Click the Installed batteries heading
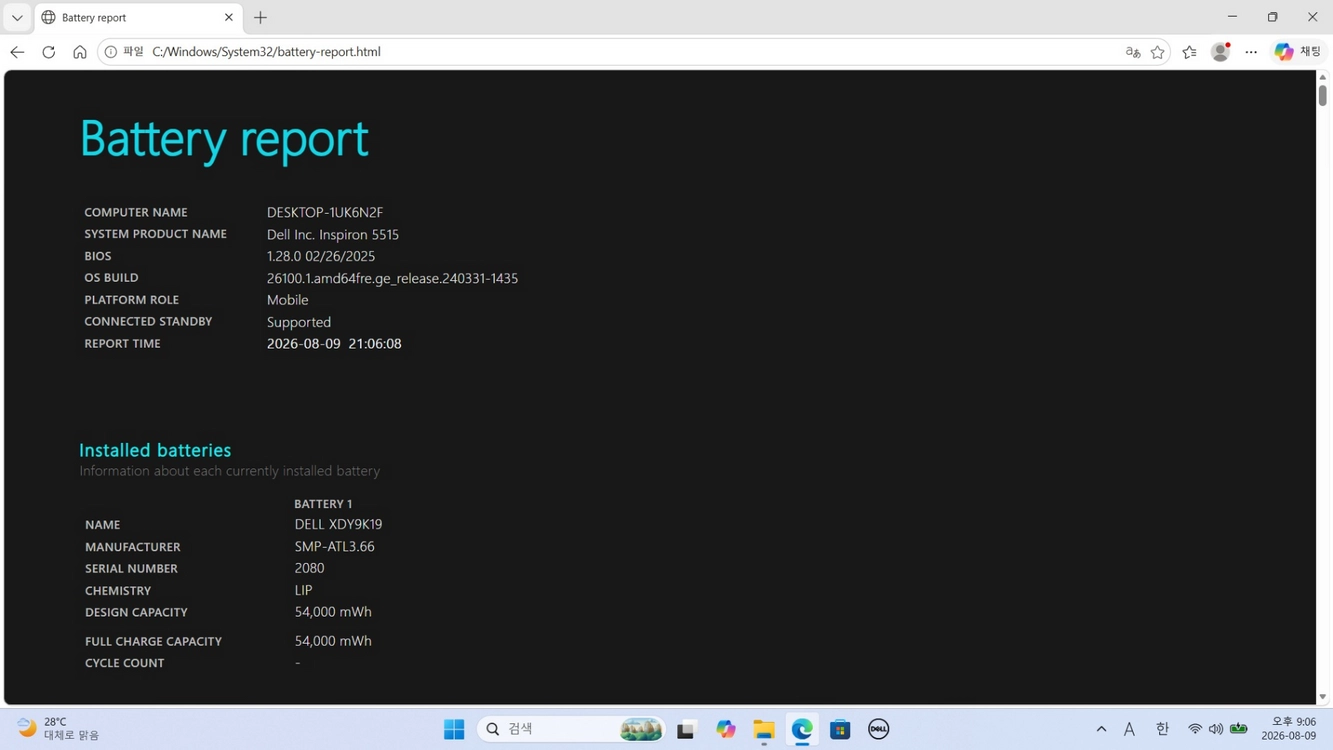The image size is (1333, 750). click(x=155, y=450)
